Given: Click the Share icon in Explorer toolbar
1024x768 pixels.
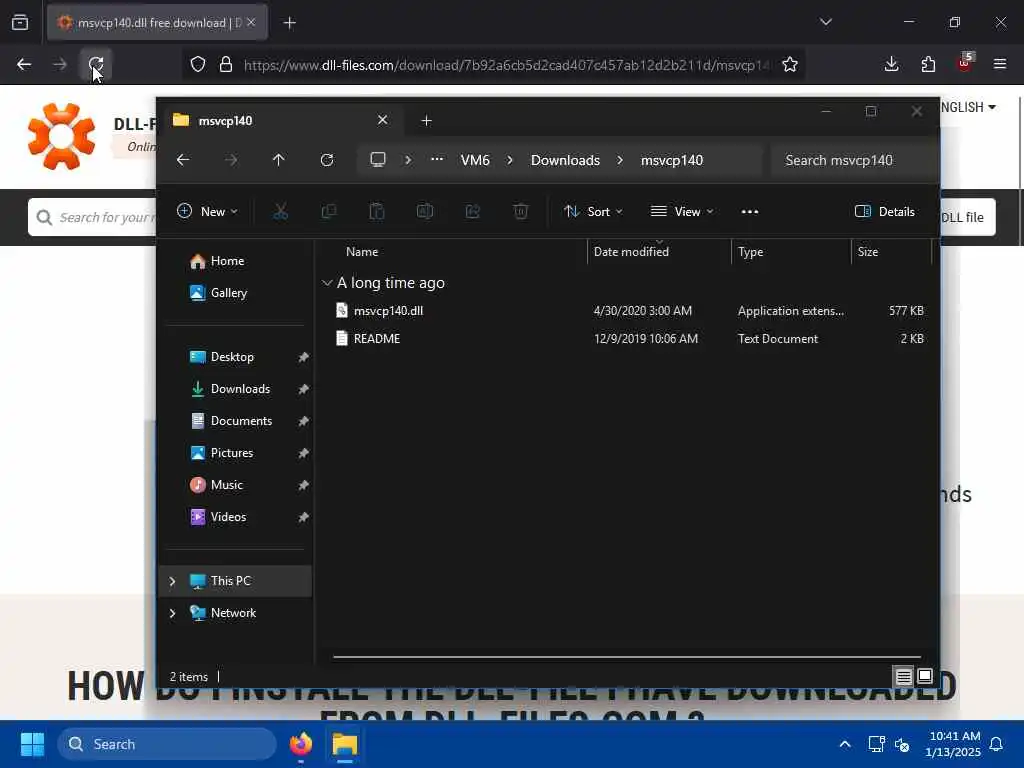Looking at the screenshot, I should coord(473,212).
